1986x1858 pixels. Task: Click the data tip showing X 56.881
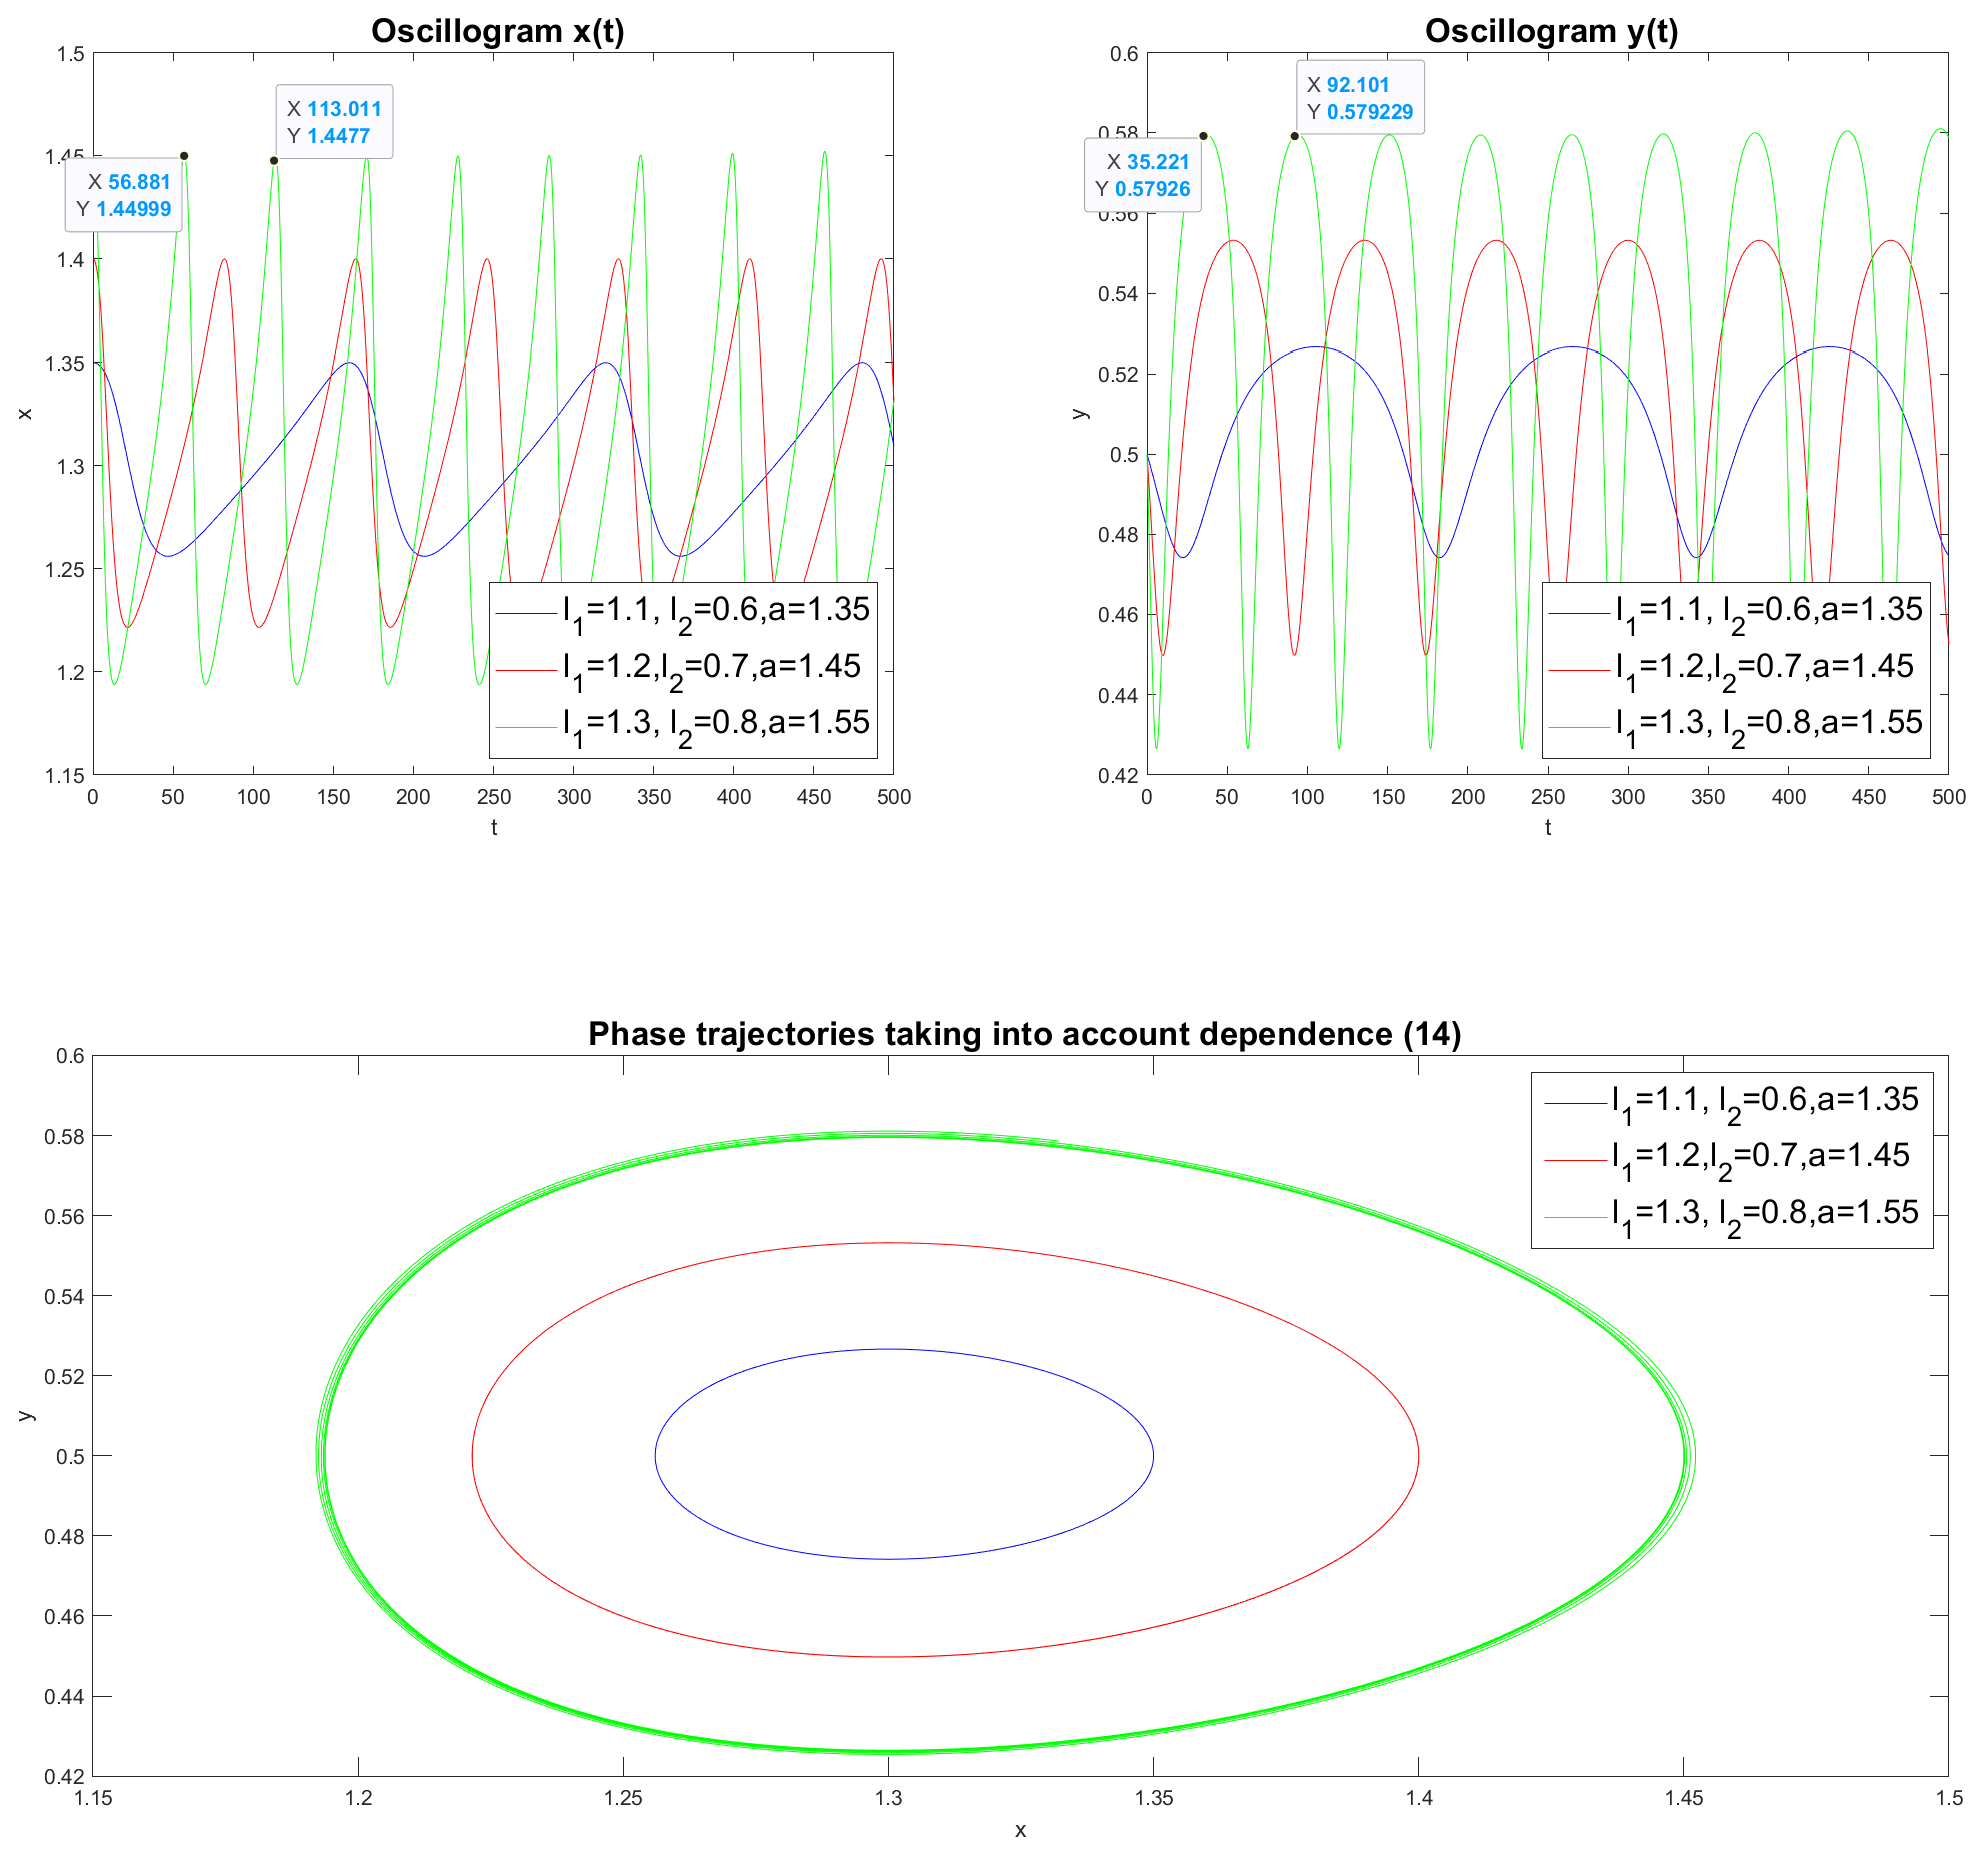pos(124,195)
